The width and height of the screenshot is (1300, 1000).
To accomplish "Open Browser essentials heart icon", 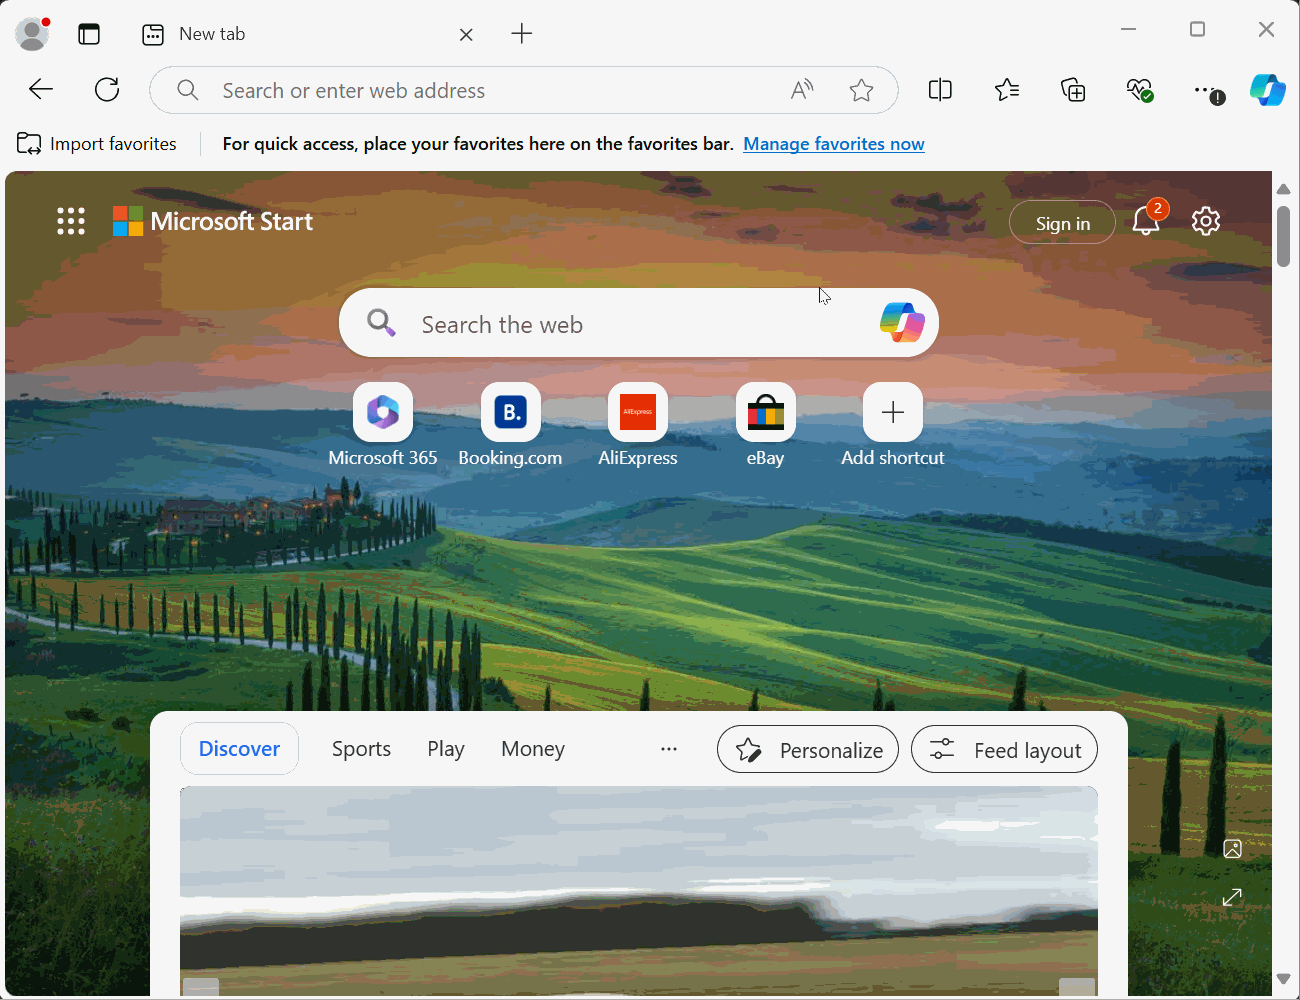I will (x=1140, y=90).
